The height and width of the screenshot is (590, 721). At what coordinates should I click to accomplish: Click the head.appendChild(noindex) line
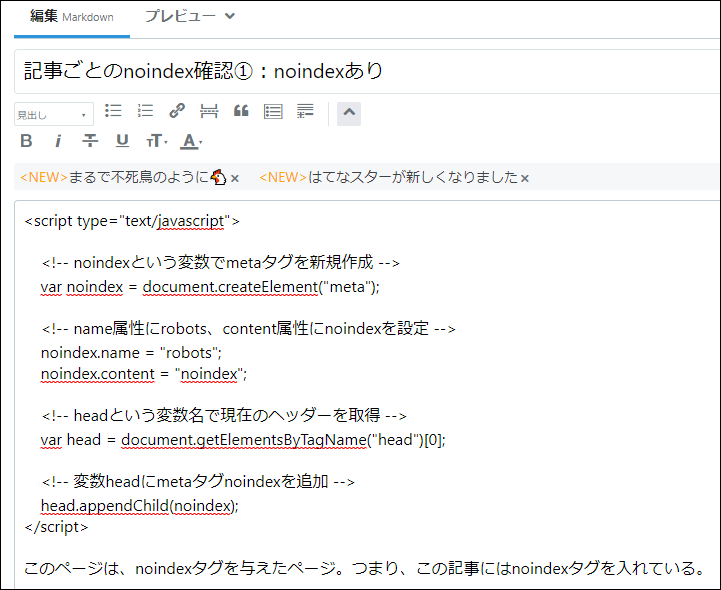tap(140, 506)
